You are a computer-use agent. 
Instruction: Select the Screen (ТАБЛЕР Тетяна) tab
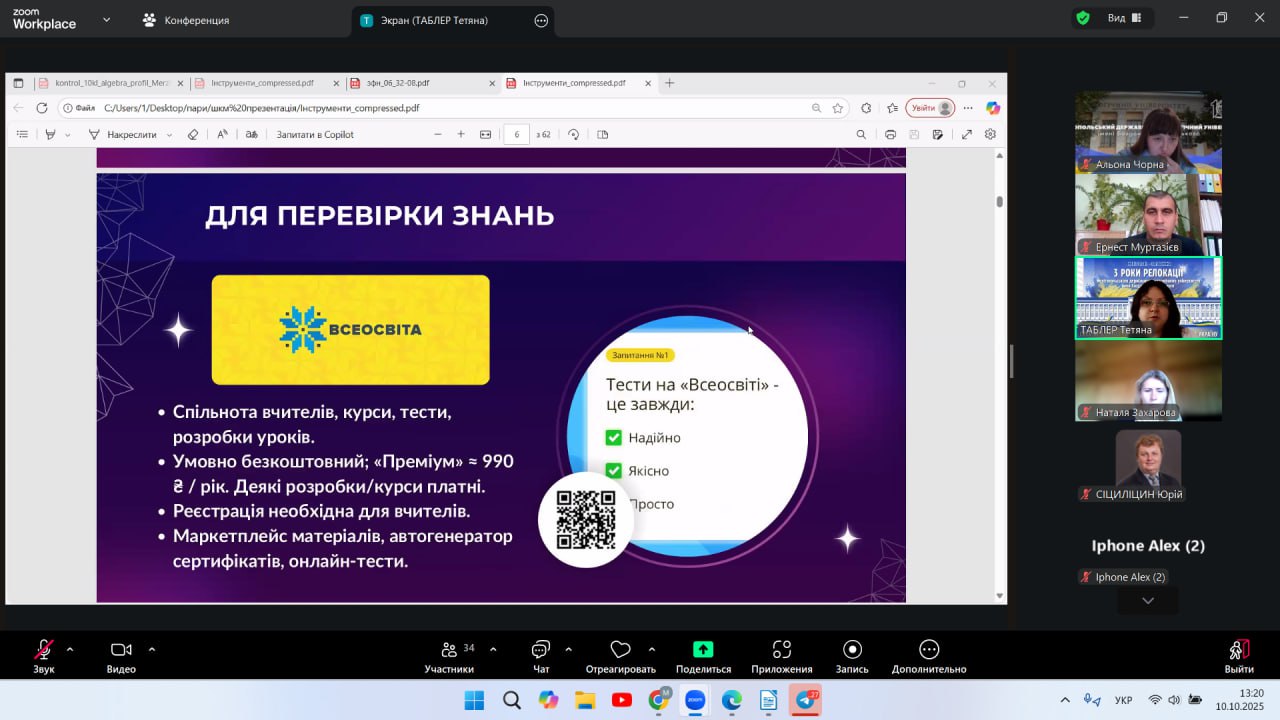point(434,20)
